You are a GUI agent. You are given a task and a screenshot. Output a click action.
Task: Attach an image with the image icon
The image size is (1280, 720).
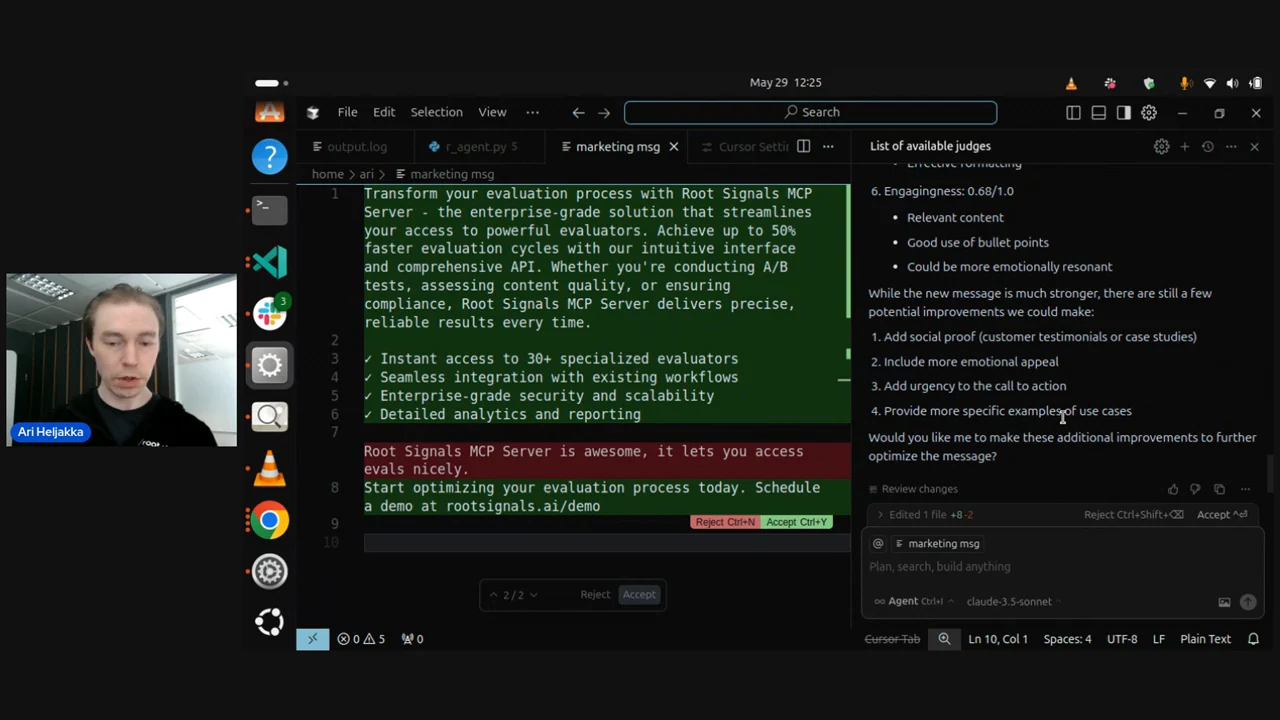coord(1224,602)
